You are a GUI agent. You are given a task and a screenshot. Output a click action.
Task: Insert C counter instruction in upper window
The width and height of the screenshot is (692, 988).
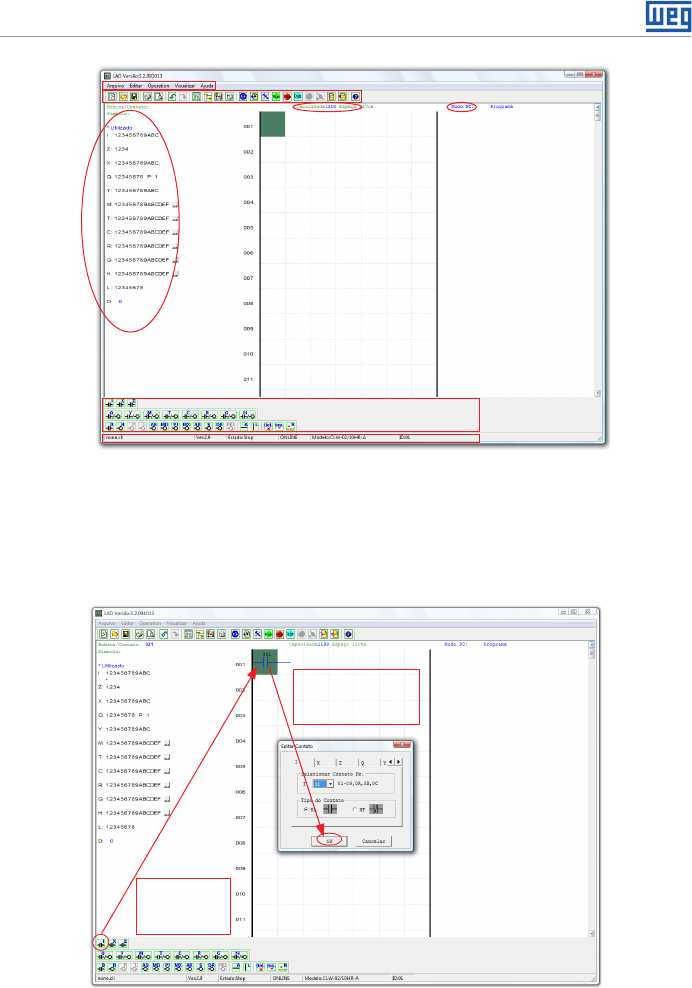pos(190,415)
